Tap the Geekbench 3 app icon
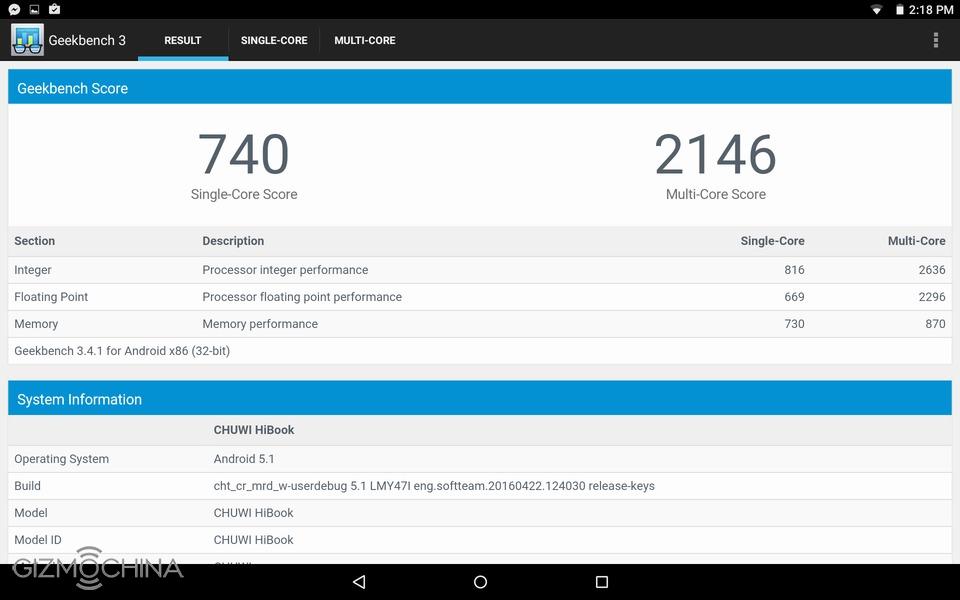The height and width of the screenshot is (600, 960). tap(27, 40)
